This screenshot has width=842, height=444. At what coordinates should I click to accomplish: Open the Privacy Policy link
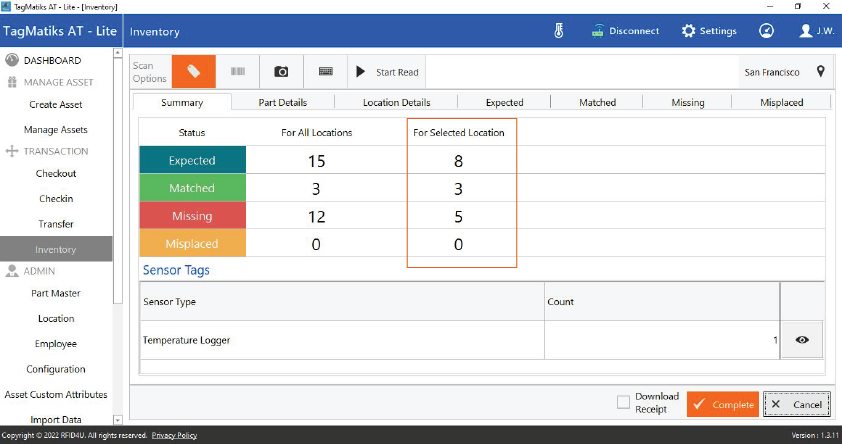pos(174,436)
